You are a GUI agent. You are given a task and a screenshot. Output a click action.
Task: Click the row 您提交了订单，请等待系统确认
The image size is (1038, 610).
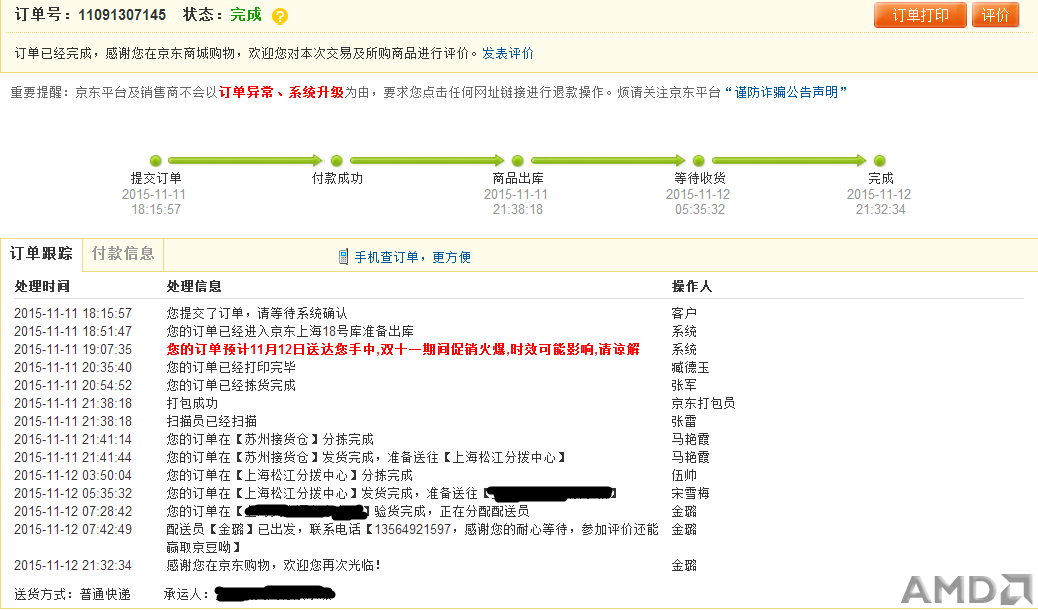[x=257, y=313]
